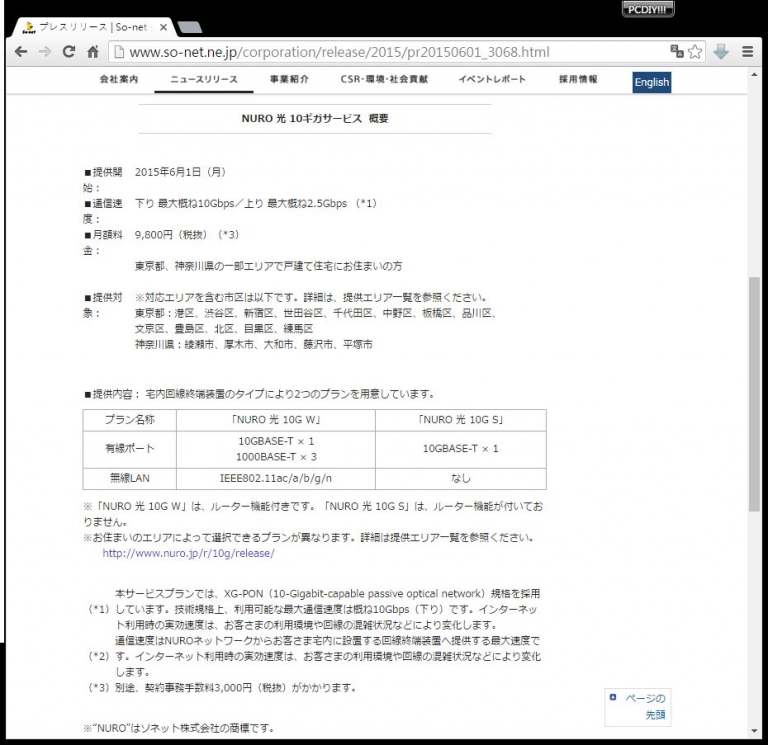
Task: Click the NURO 光 10ギガサービス 概要 heading
Action: 315,119
